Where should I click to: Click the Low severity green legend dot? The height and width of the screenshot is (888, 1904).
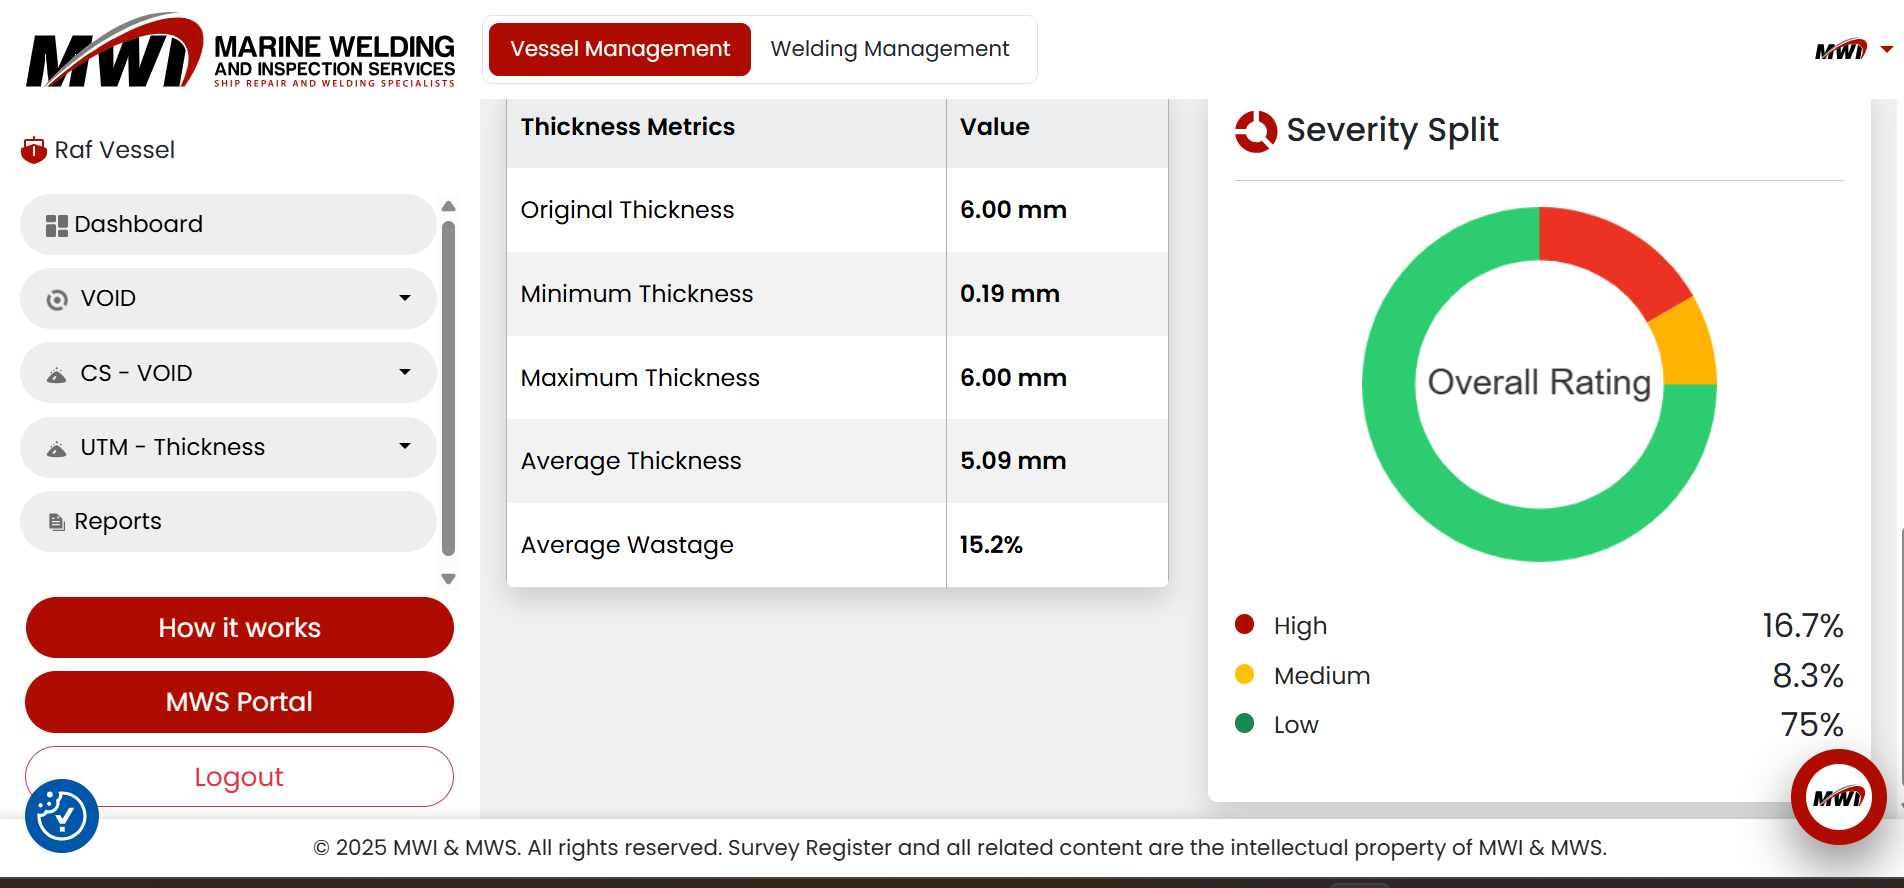coord(1245,723)
